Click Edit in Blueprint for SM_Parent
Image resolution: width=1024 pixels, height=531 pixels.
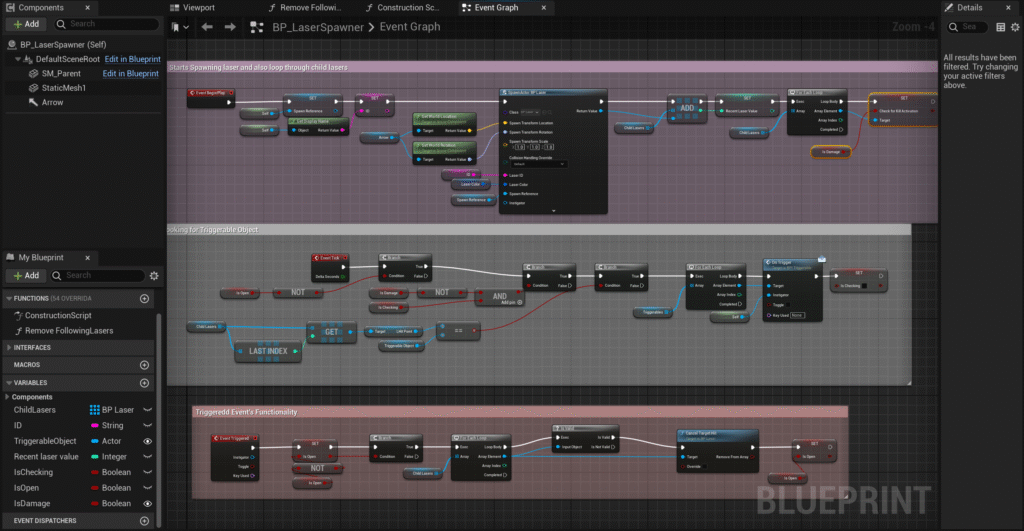131,73
